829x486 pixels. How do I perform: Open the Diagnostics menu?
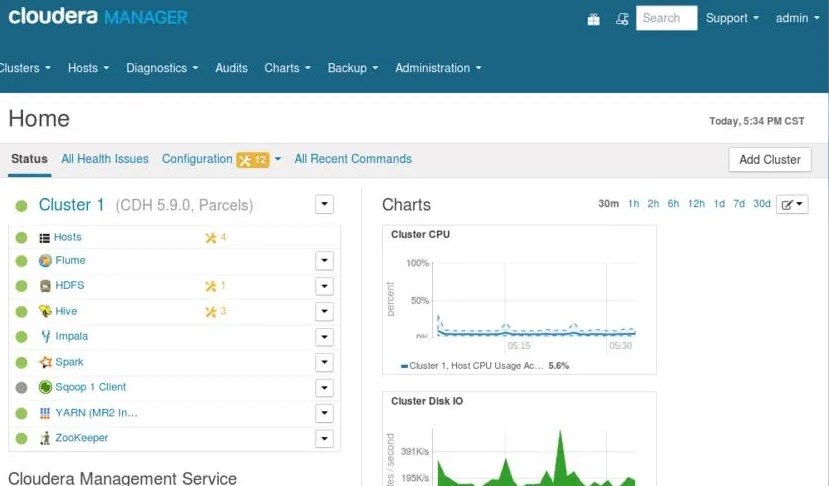click(162, 68)
